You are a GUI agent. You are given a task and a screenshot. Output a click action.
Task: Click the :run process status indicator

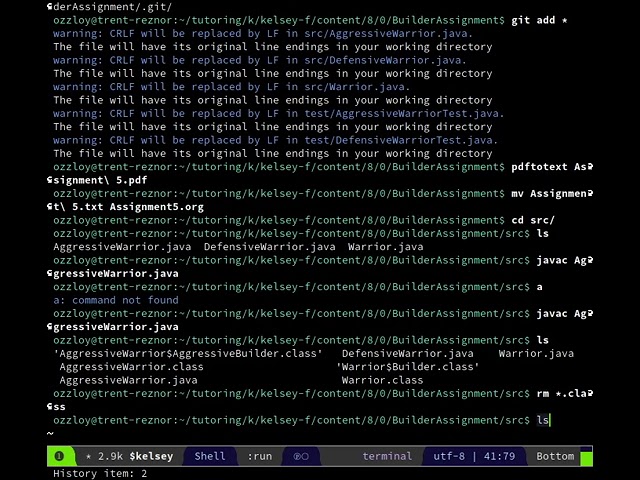point(259,456)
